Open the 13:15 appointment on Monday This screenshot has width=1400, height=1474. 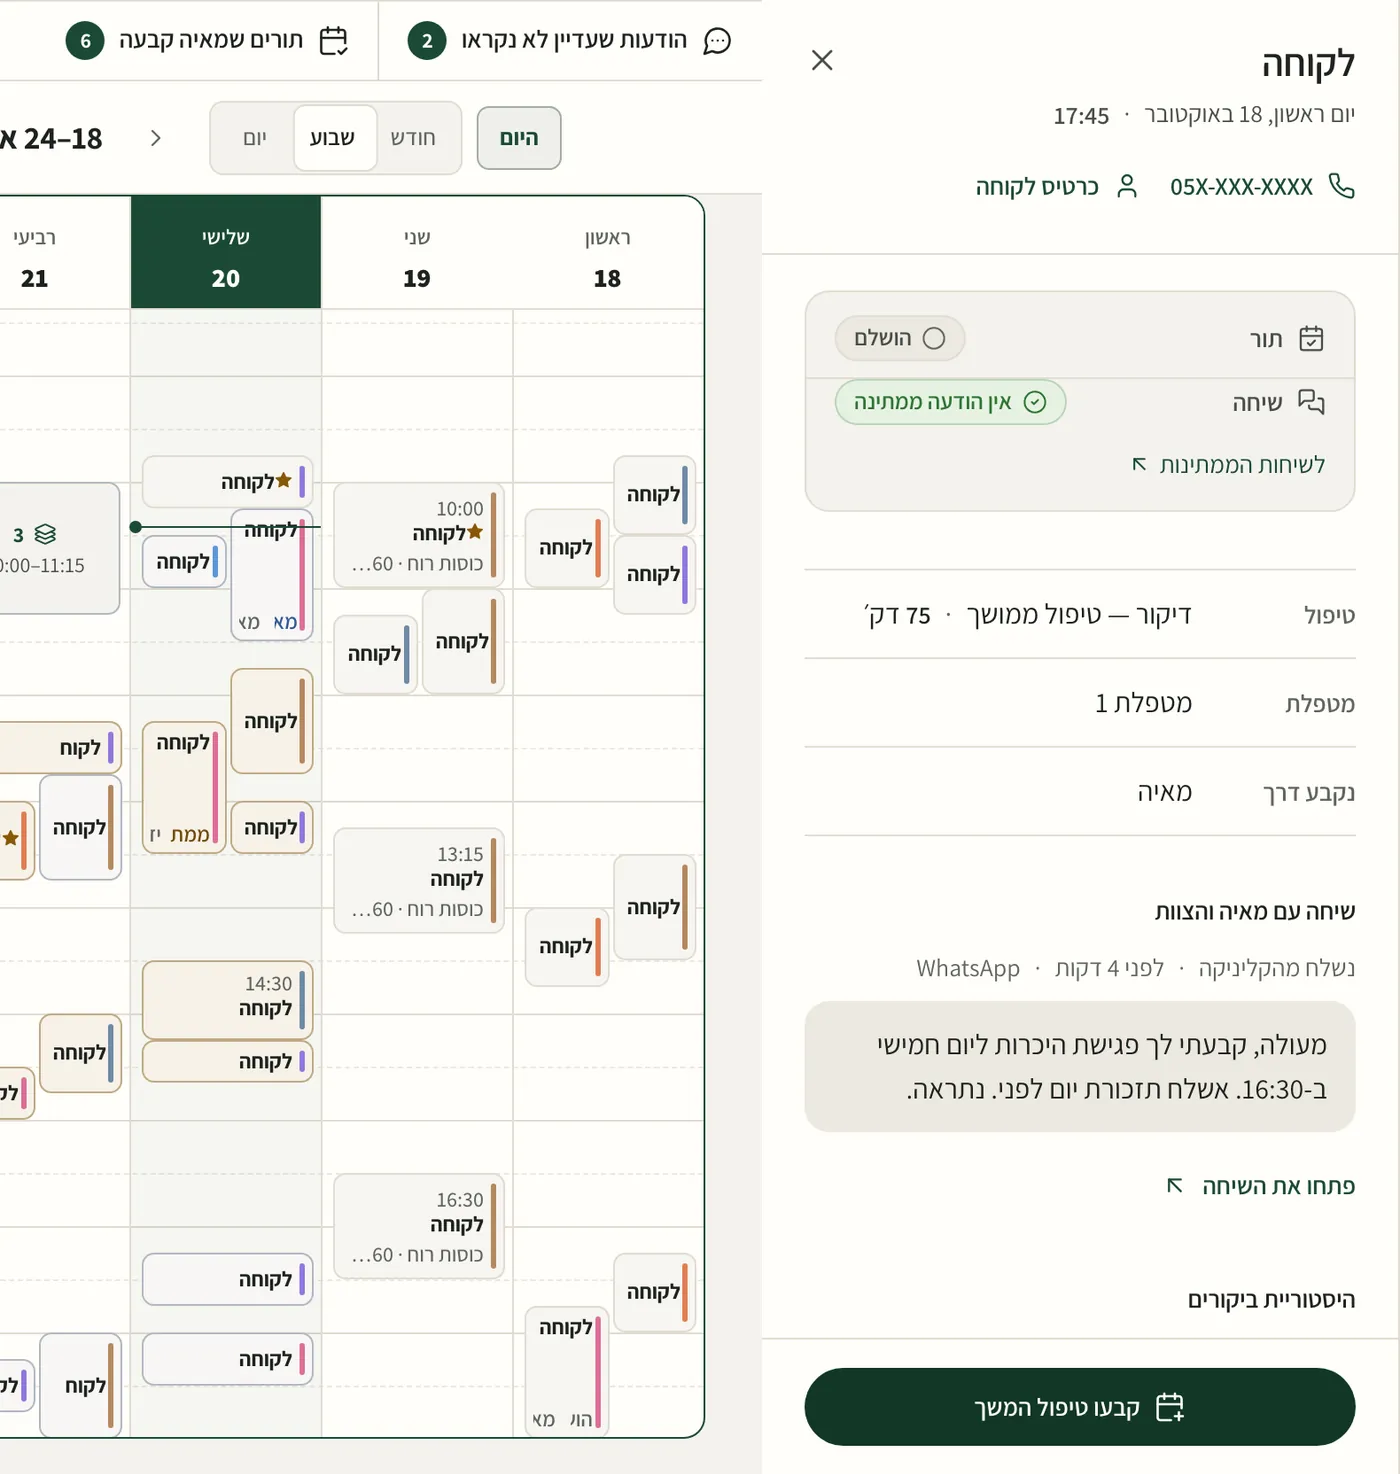[x=418, y=881]
